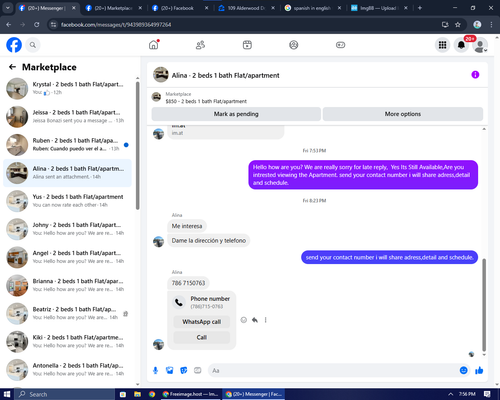Open the $850 Marketplace listing link

coord(206,101)
